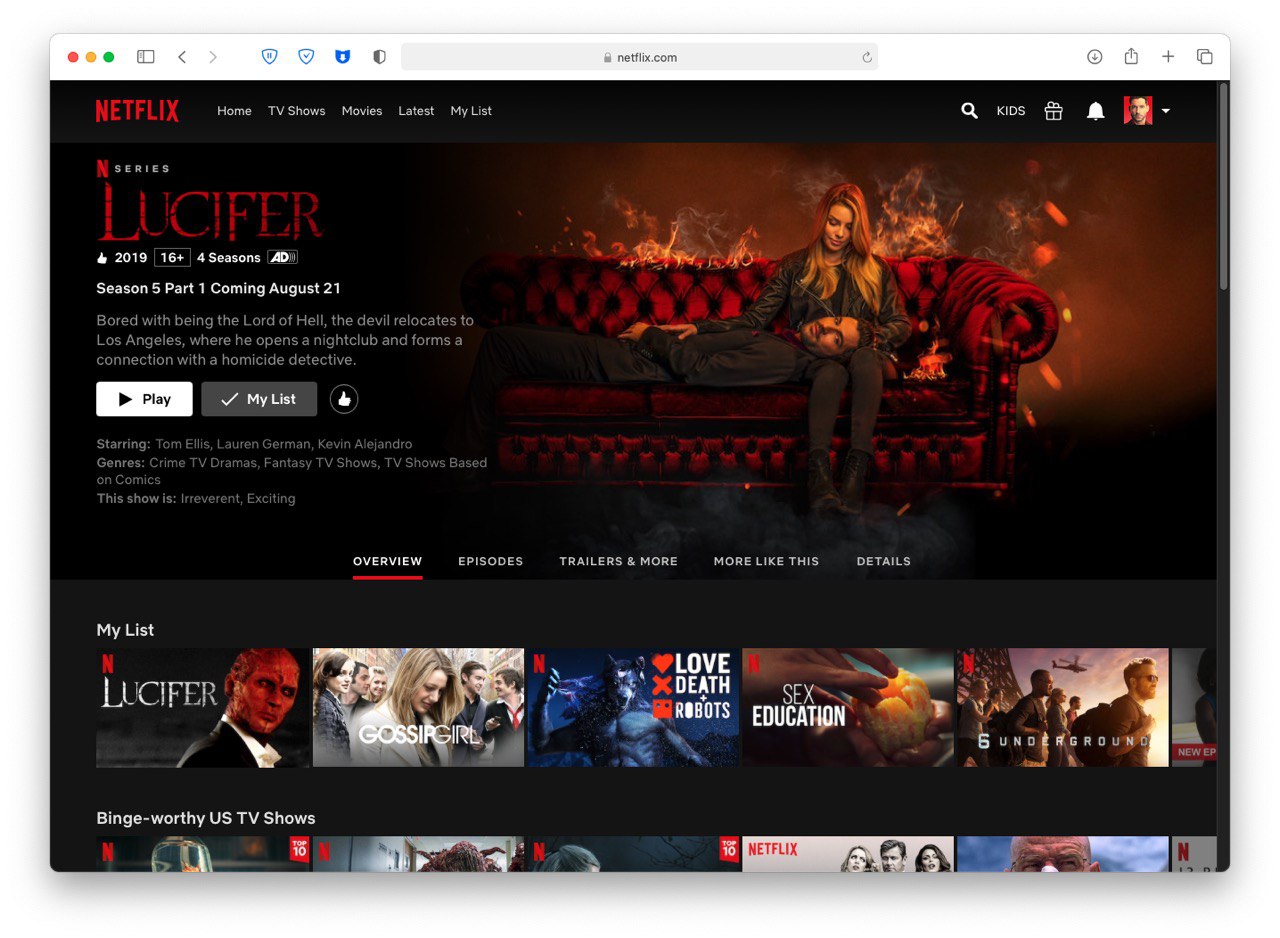Click blue checkmark shield extension icon
Screen dimensions: 1280x938
(306, 57)
